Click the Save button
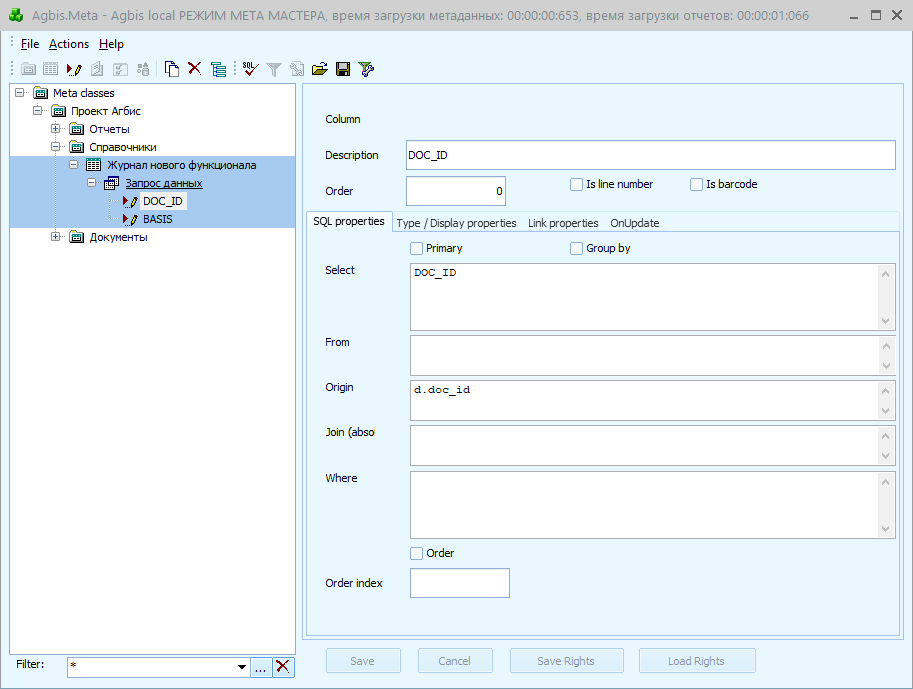This screenshot has height=689, width=913. pyautogui.click(x=363, y=661)
